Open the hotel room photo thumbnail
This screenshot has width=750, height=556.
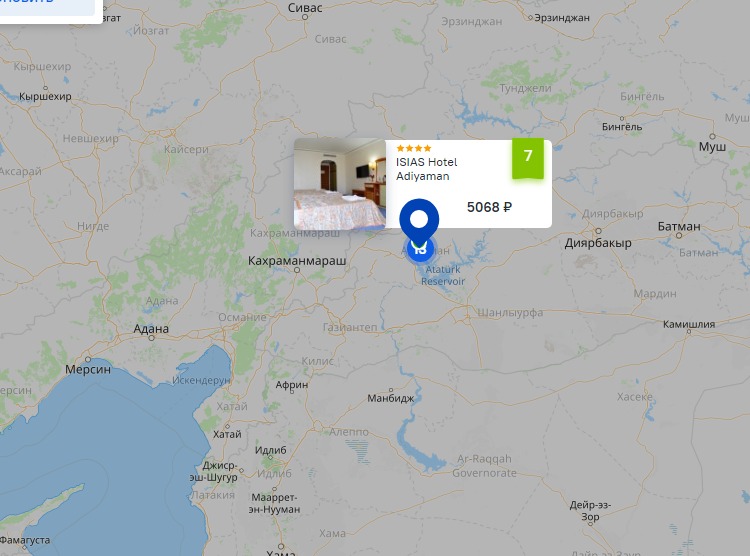(340, 183)
